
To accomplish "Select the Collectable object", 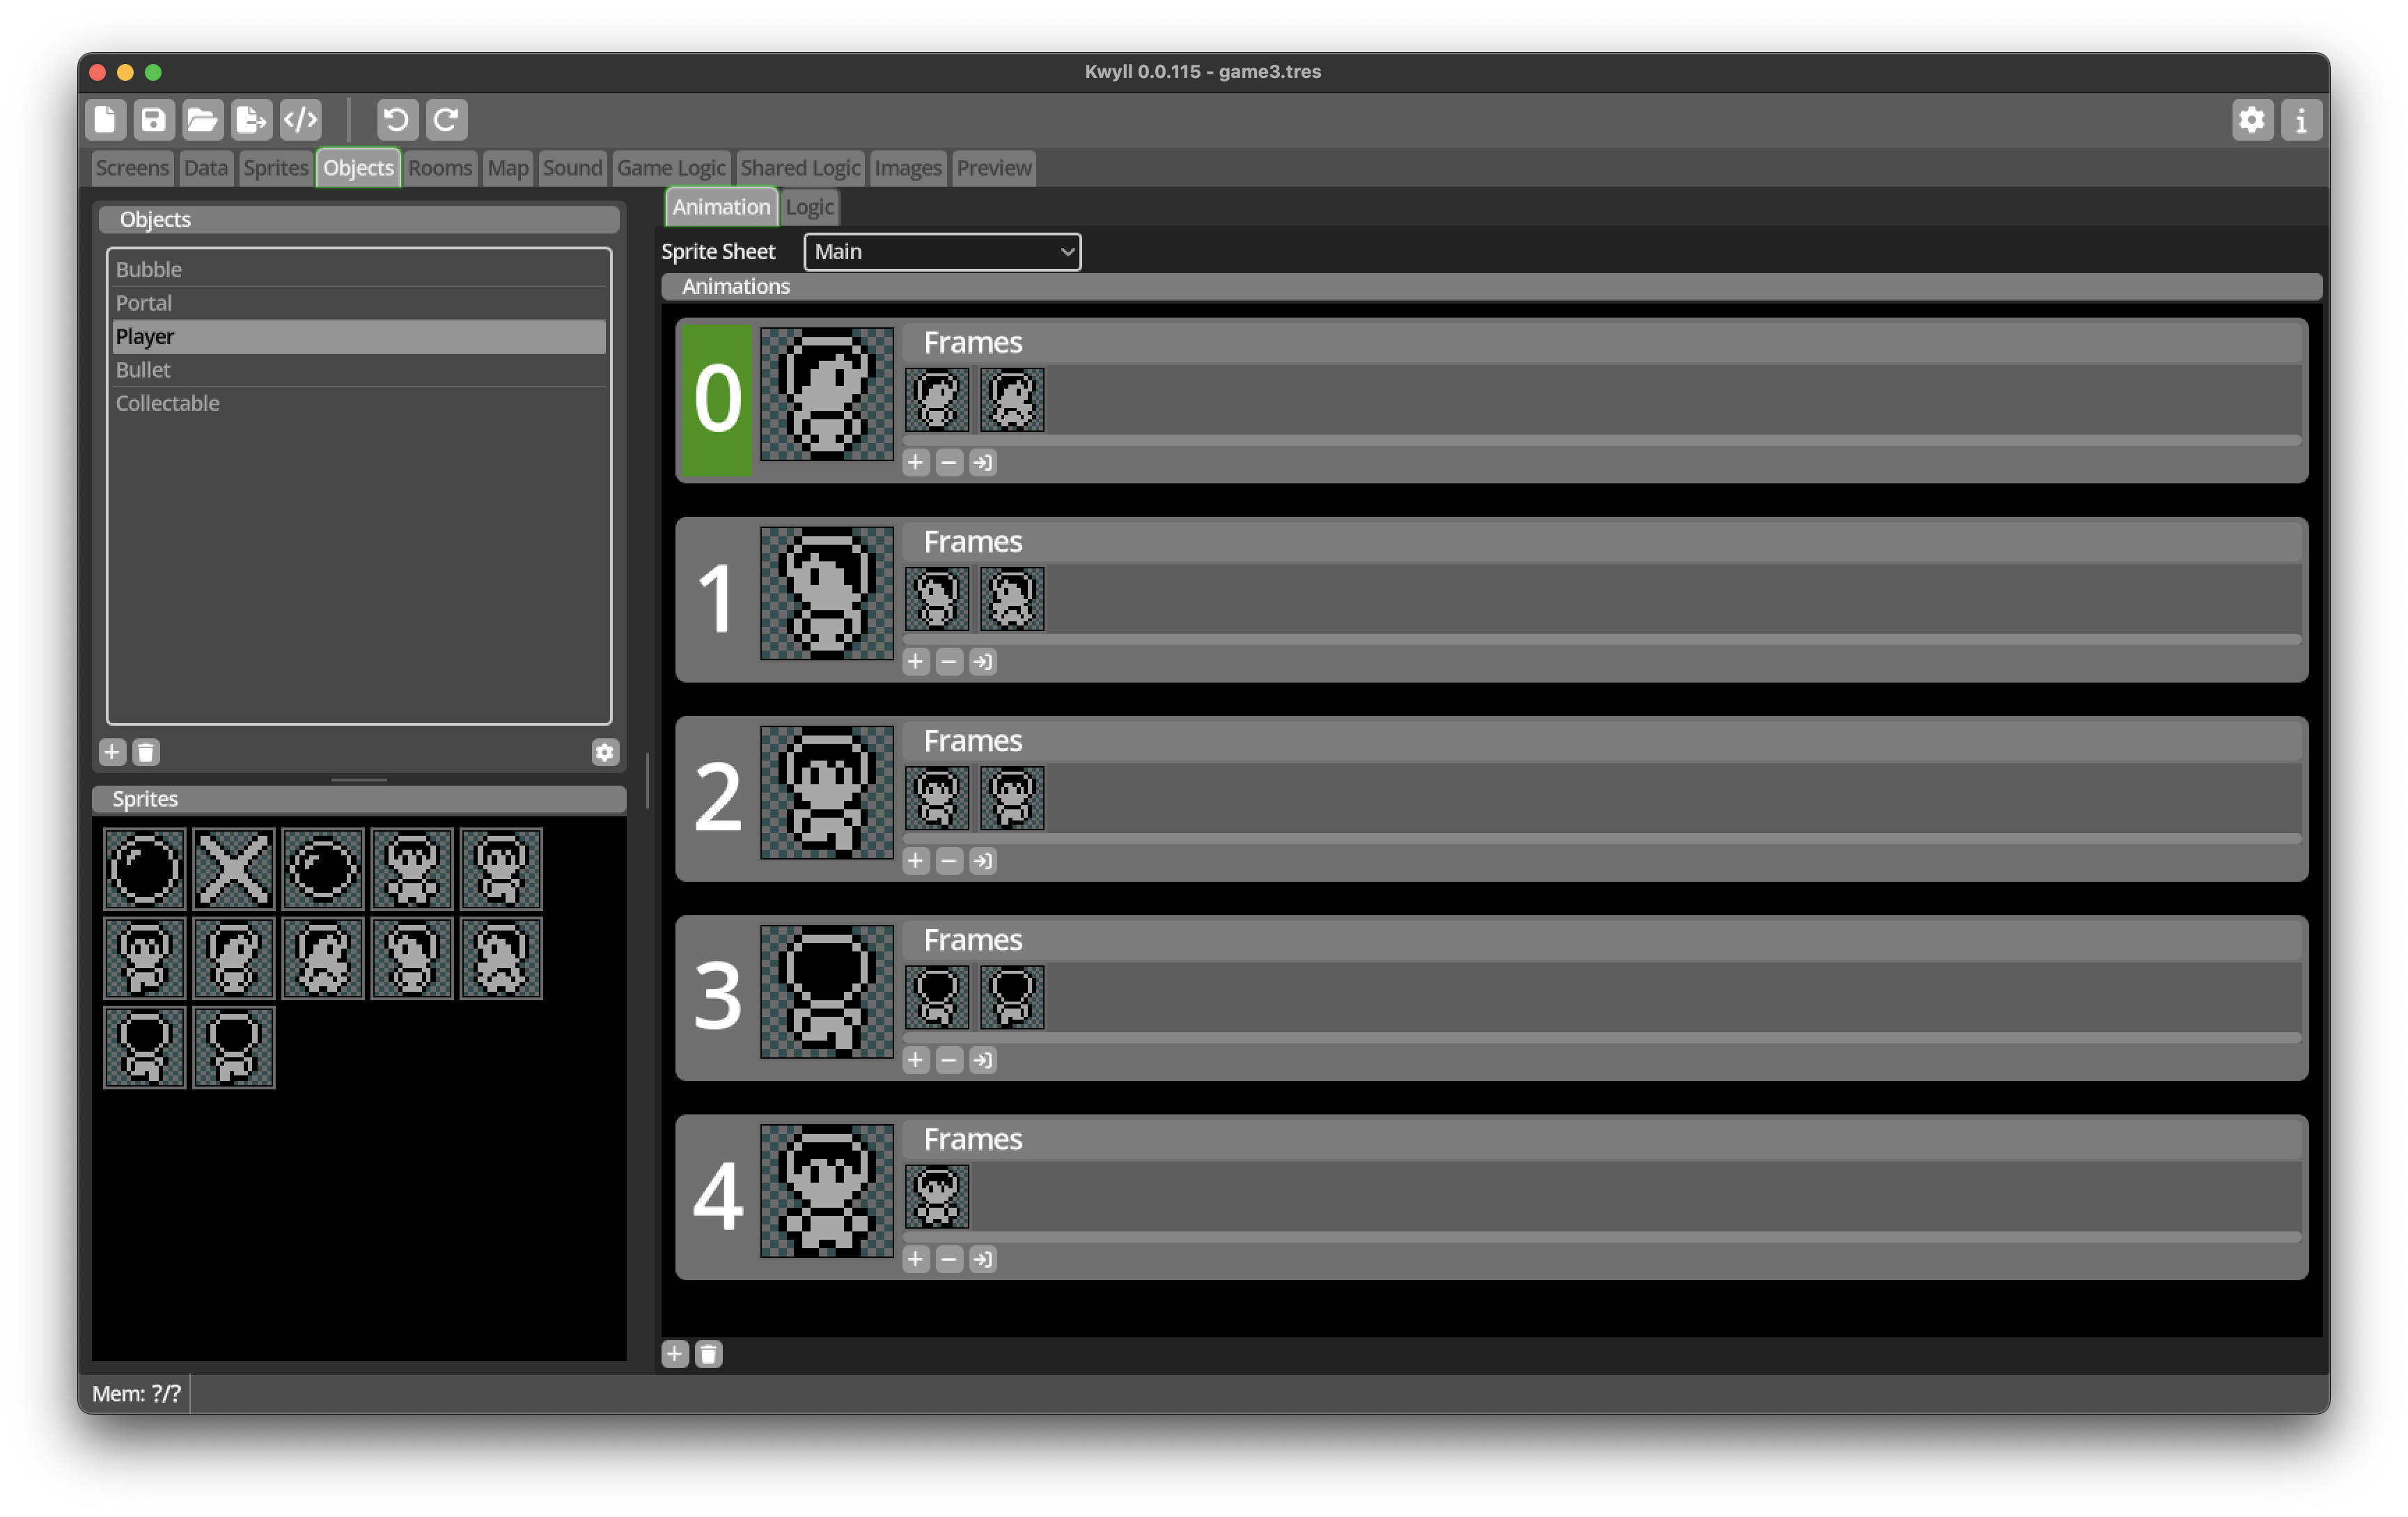I will pyautogui.click(x=167, y=403).
